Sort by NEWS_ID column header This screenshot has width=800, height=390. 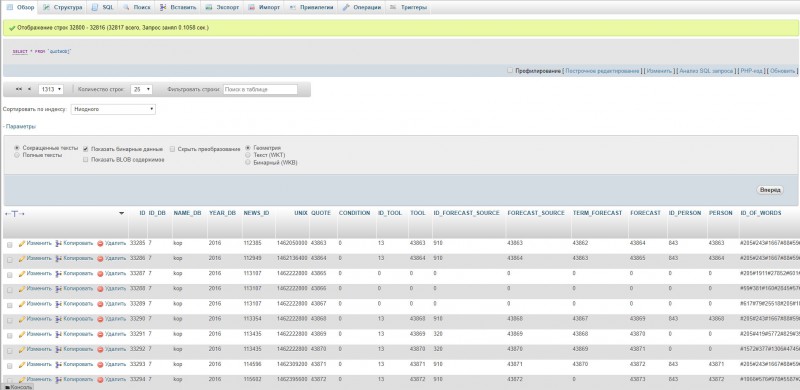coord(256,213)
